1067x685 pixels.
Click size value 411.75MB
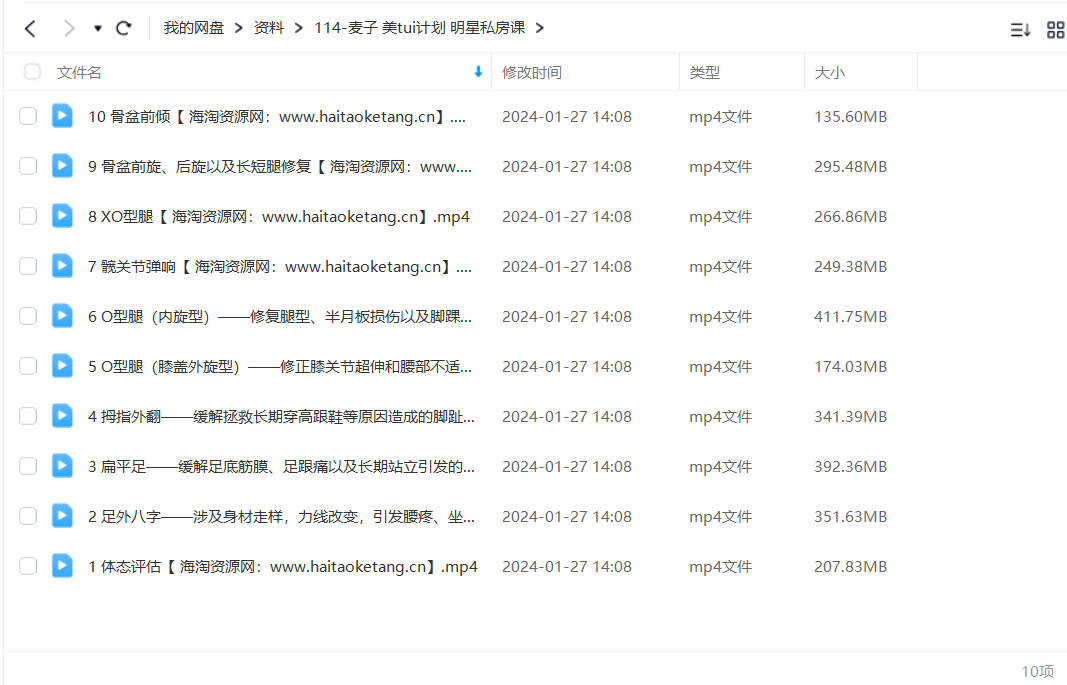tap(851, 316)
